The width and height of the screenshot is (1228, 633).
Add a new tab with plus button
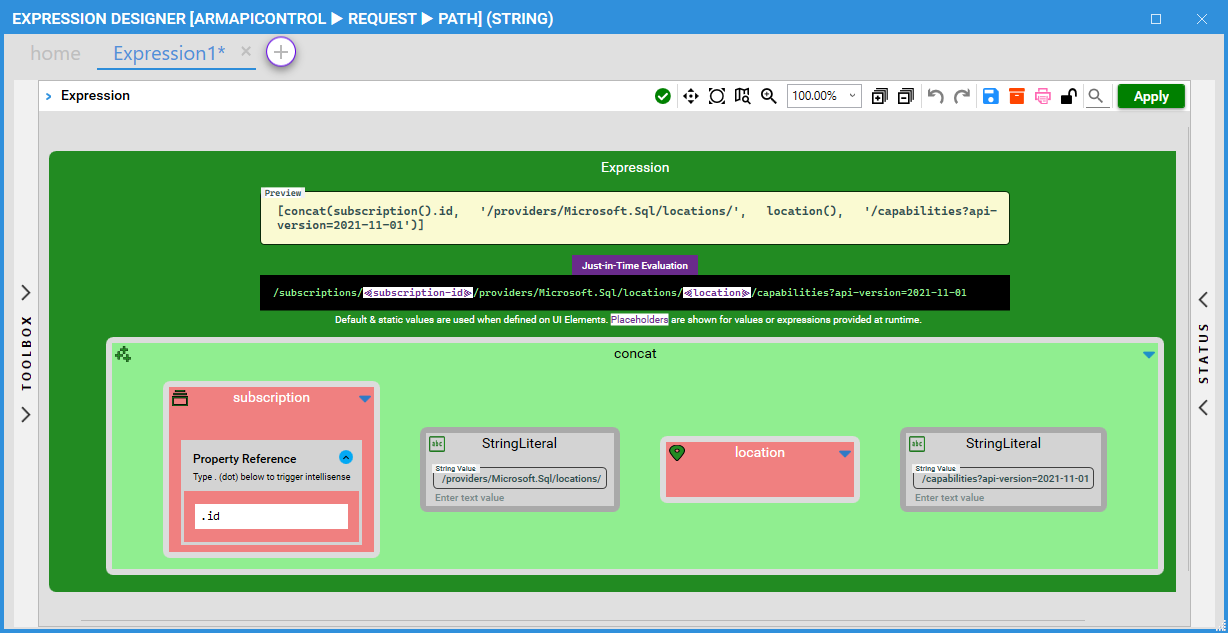point(281,52)
